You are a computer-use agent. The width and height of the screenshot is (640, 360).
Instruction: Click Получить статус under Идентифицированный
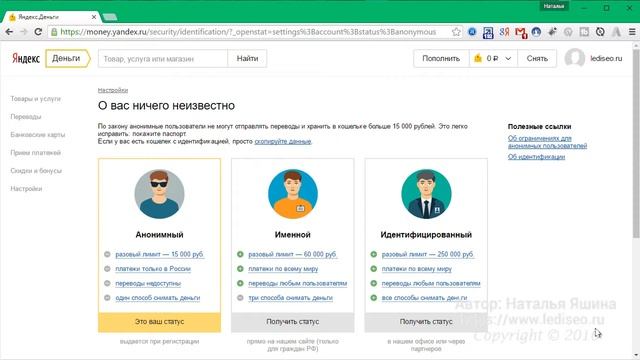coord(426,322)
